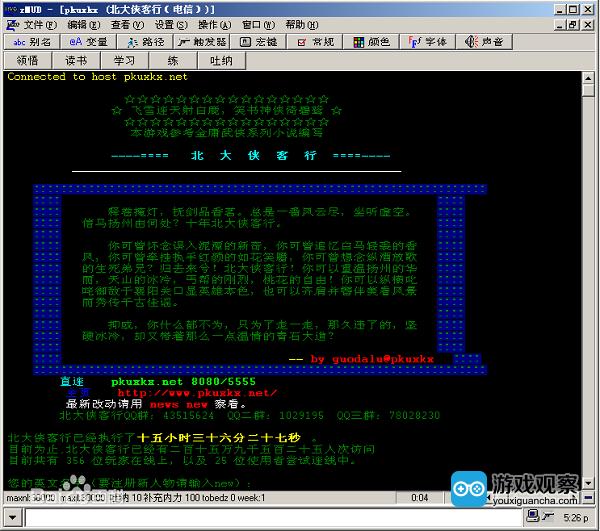Click into the command input line
Image resolution: width=600 pixels, height=531 pixels.
click(x=274, y=518)
